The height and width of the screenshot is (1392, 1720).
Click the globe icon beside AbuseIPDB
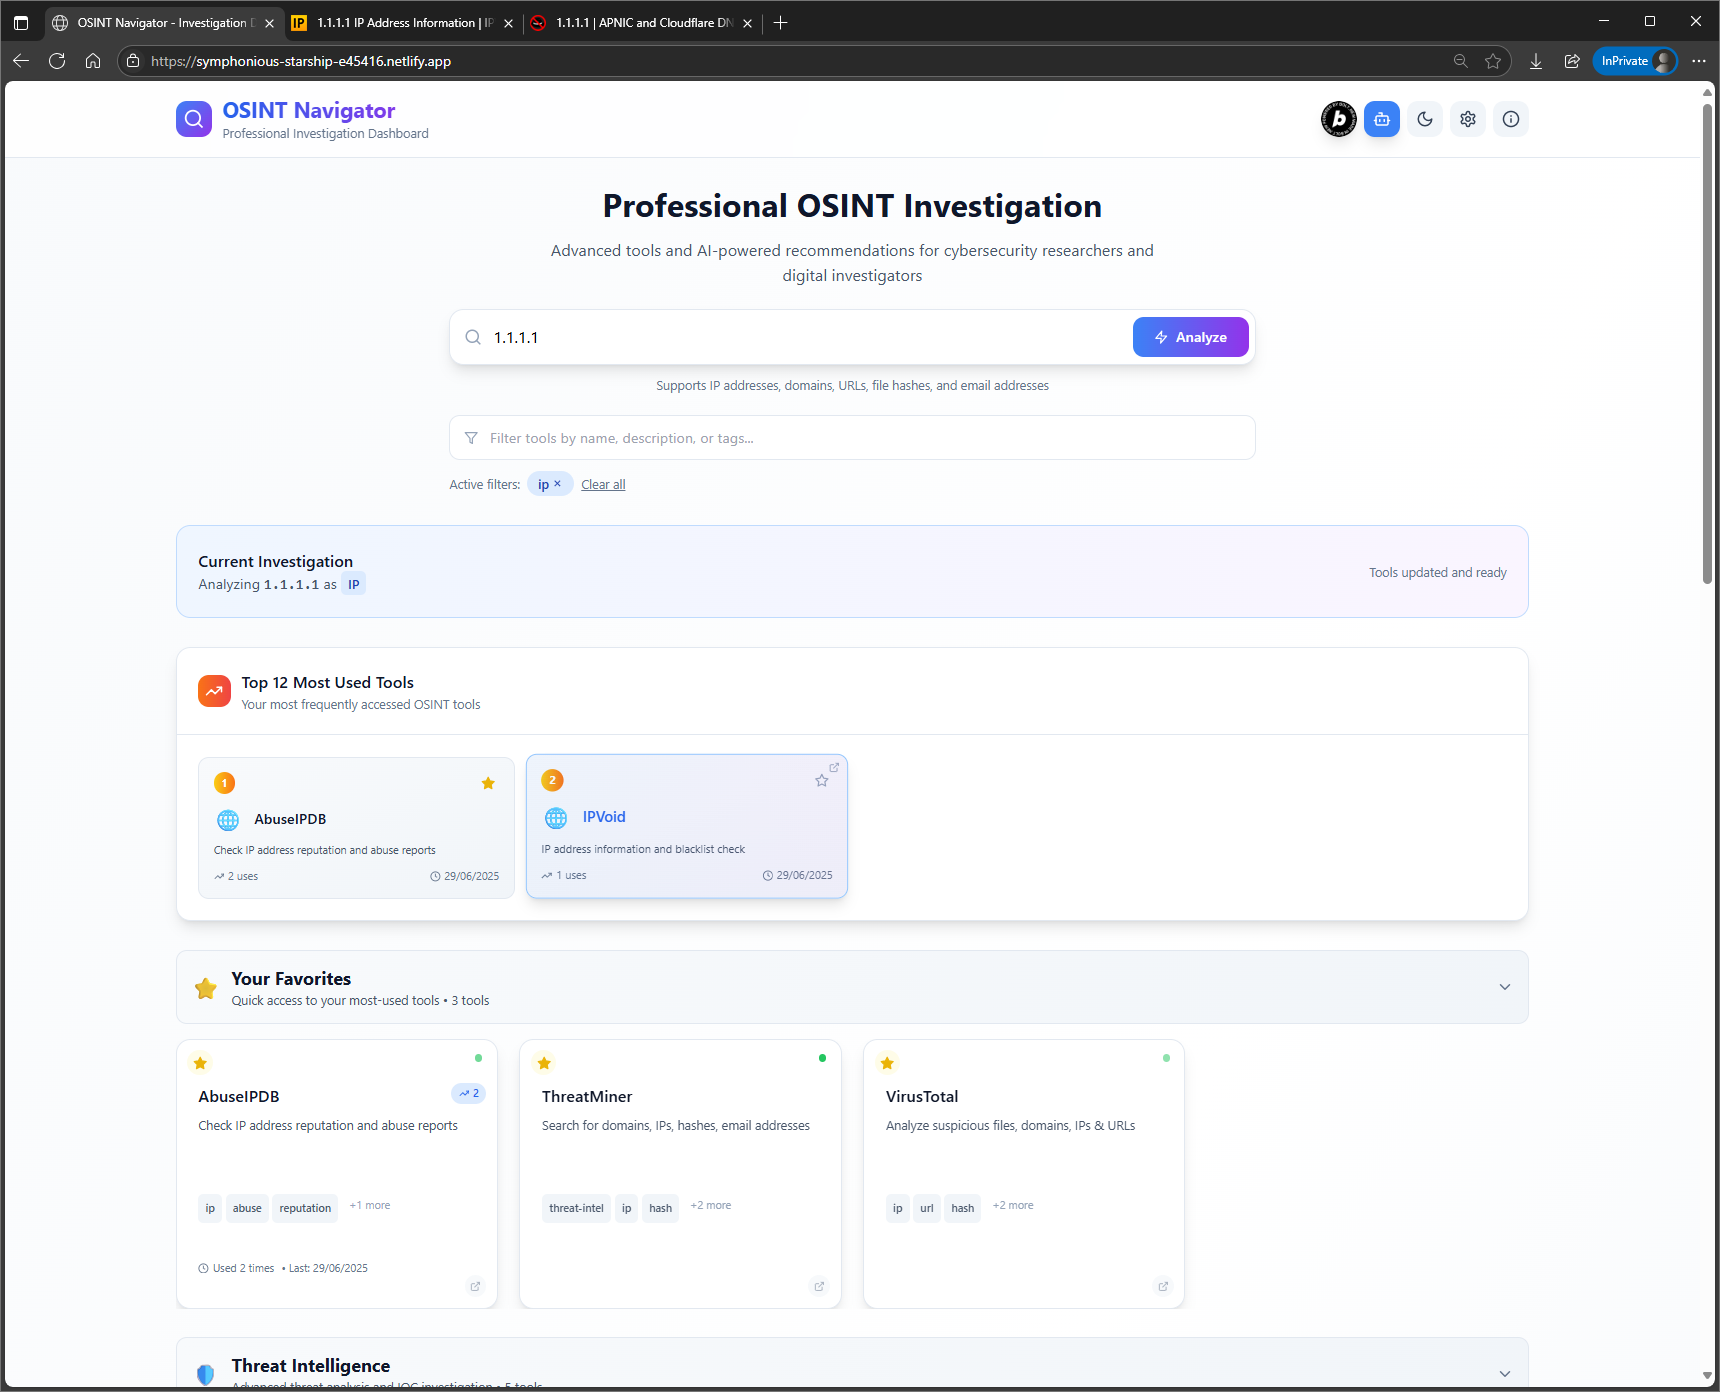228,820
